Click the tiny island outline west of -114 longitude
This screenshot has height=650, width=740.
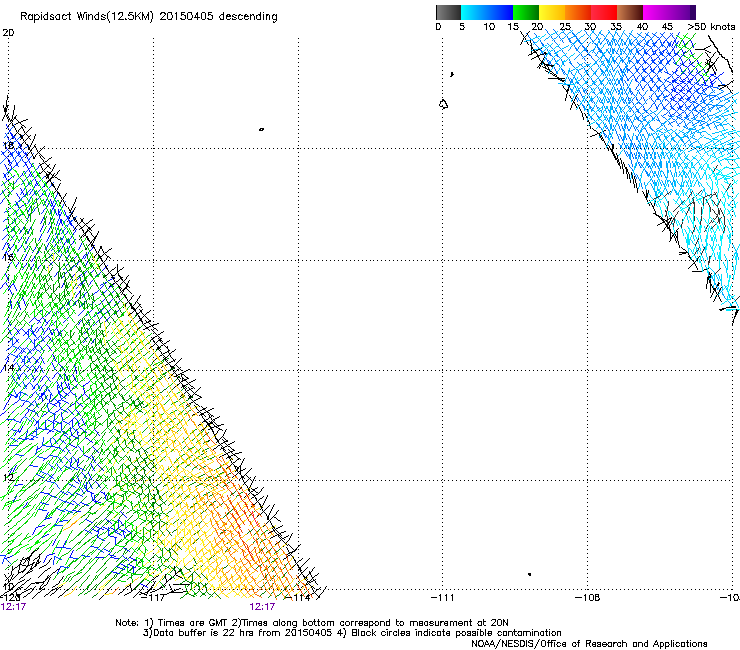pos(261,129)
